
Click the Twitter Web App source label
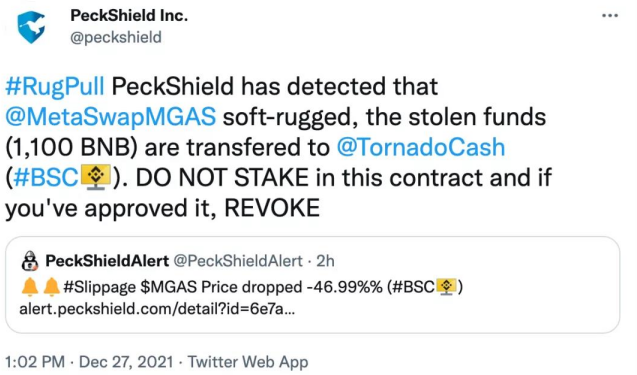click(248, 362)
